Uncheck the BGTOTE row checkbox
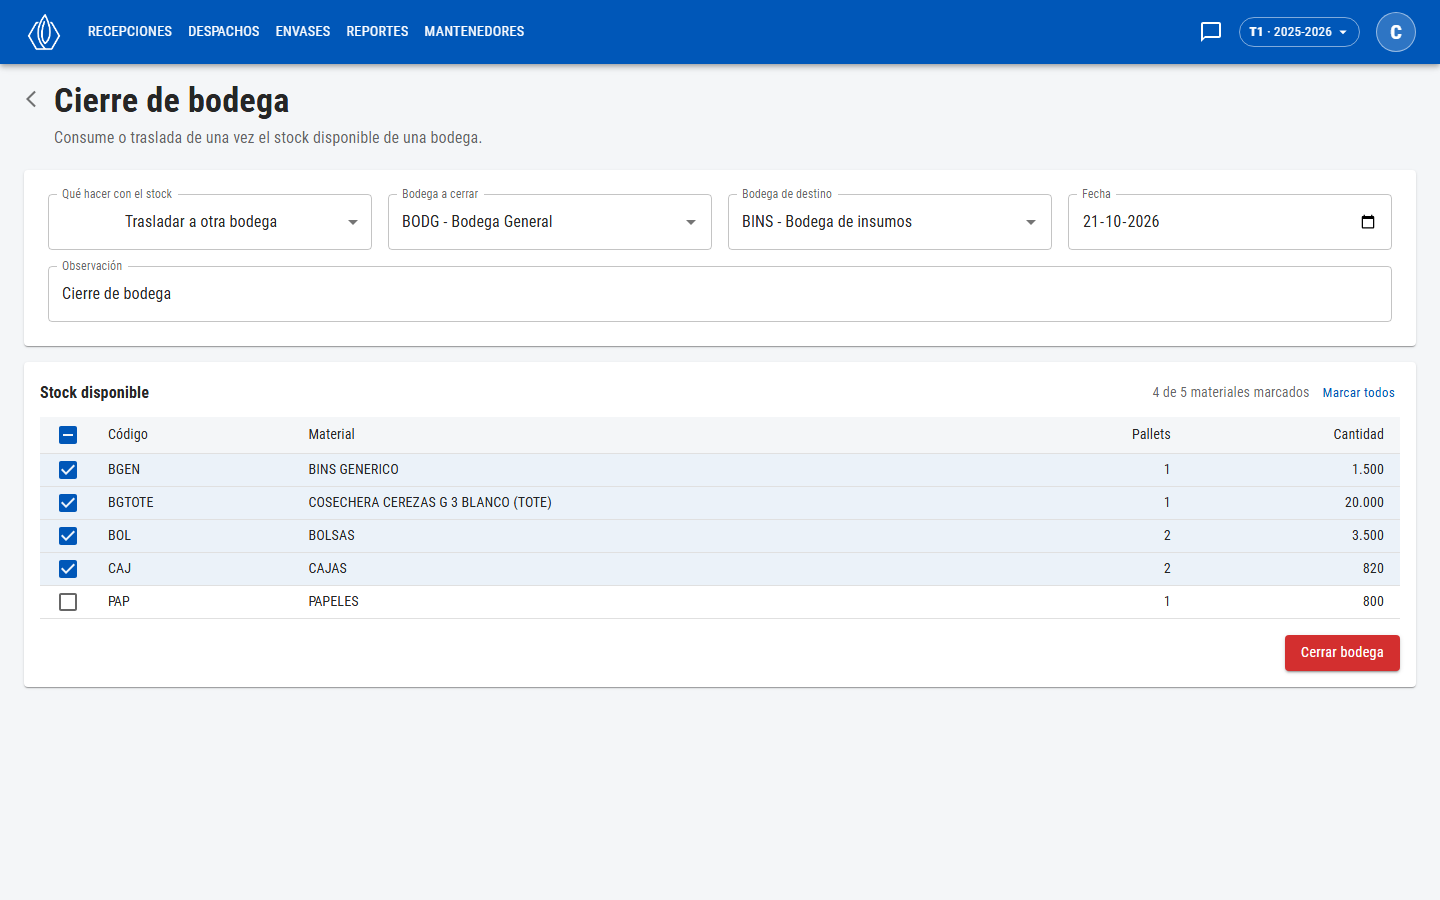This screenshot has width=1440, height=900. [68, 503]
